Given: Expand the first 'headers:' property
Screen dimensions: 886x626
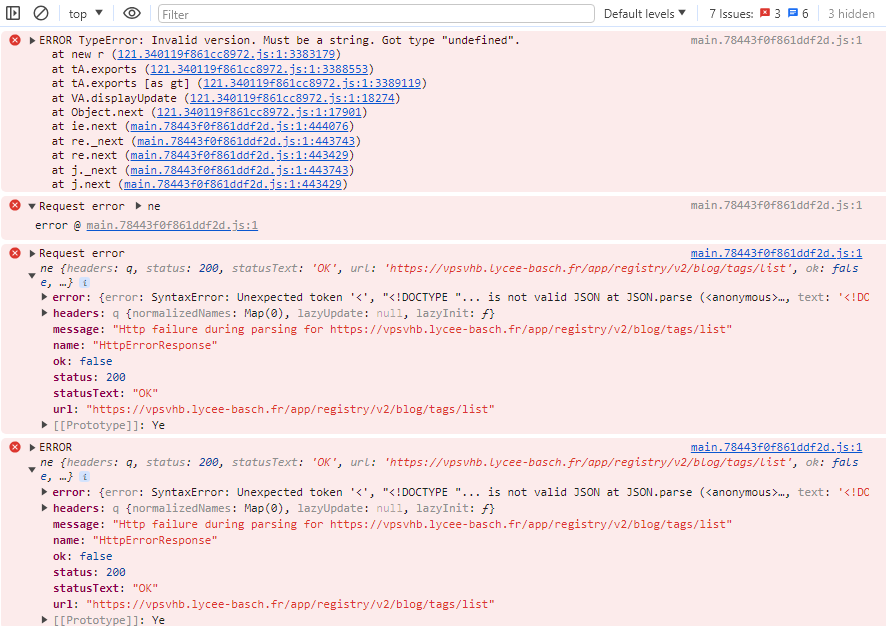Looking at the screenshot, I should pos(45,313).
